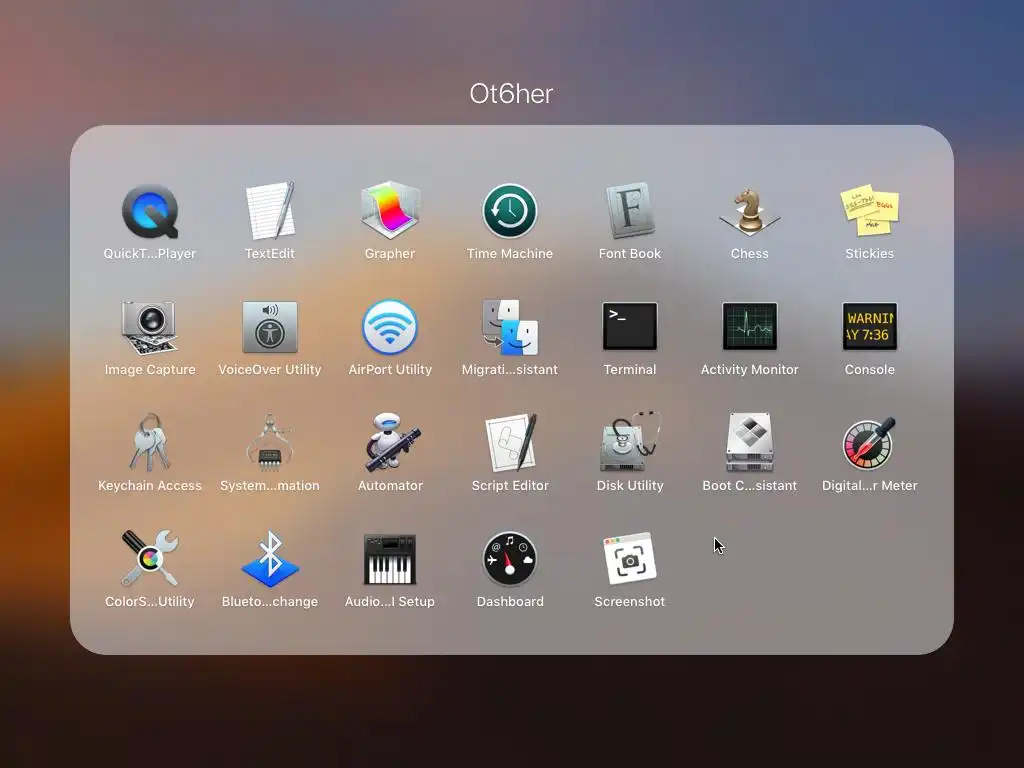Screen dimensions: 1024x768
Task: Open the Grapher app icon
Action: (390, 210)
